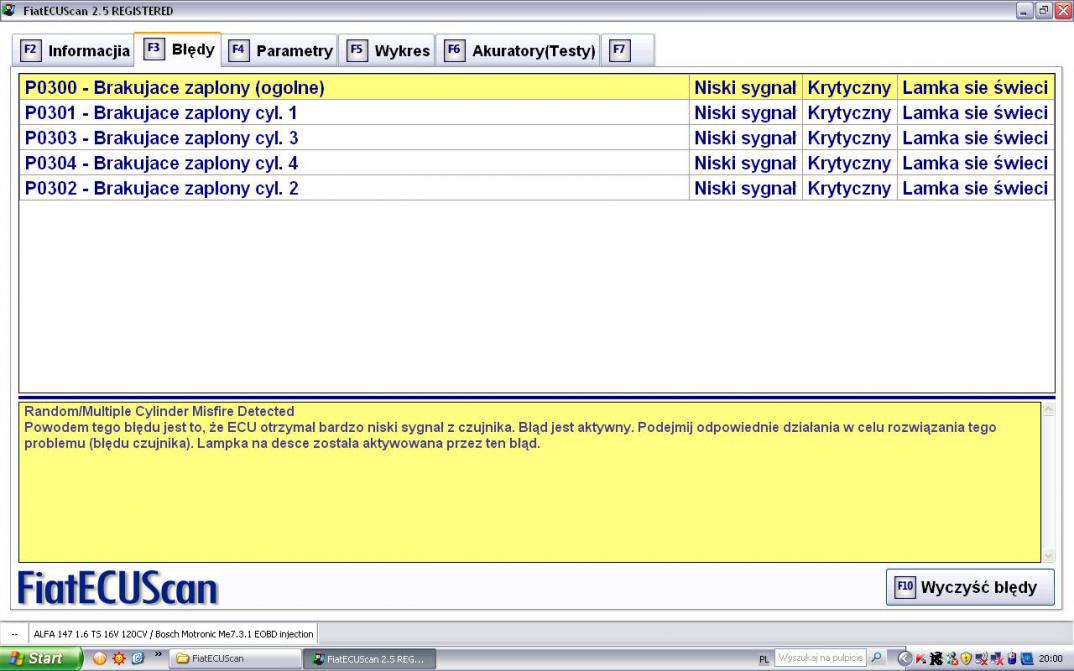Click 'Niski sygnał' in the P0304 row
Viewport: 1074px width, 671px height.
point(745,164)
